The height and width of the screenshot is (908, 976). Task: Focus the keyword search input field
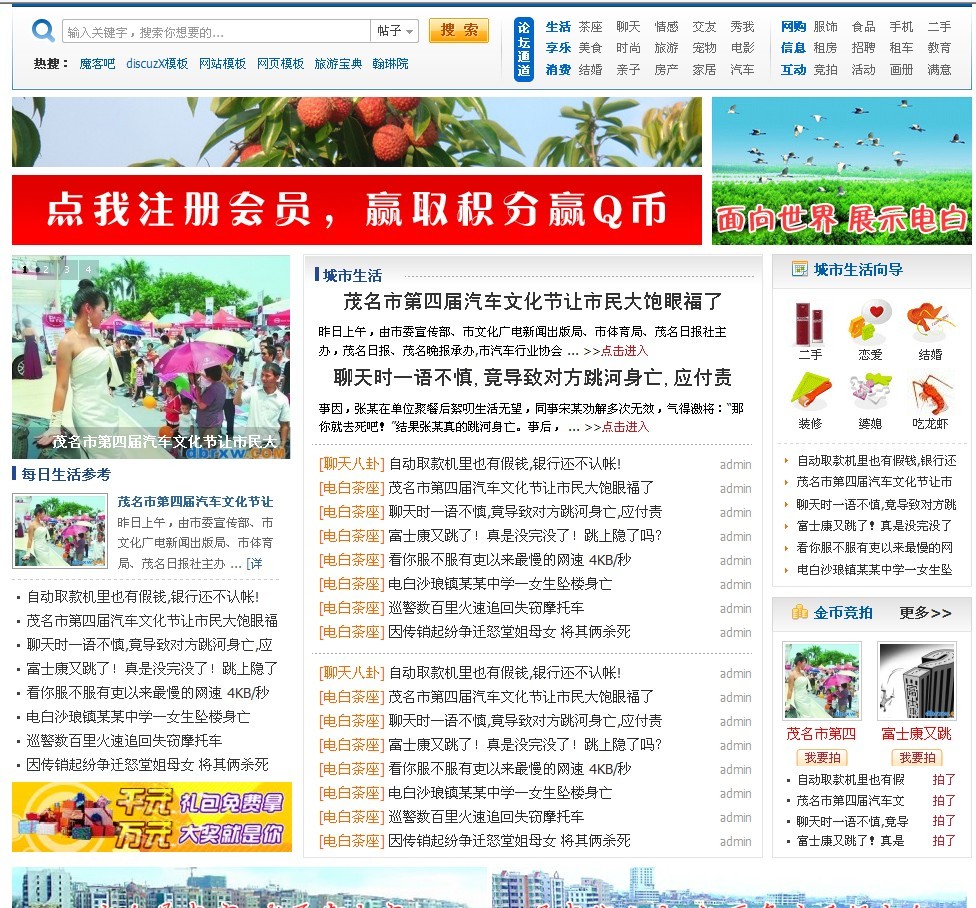click(x=217, y=31)
